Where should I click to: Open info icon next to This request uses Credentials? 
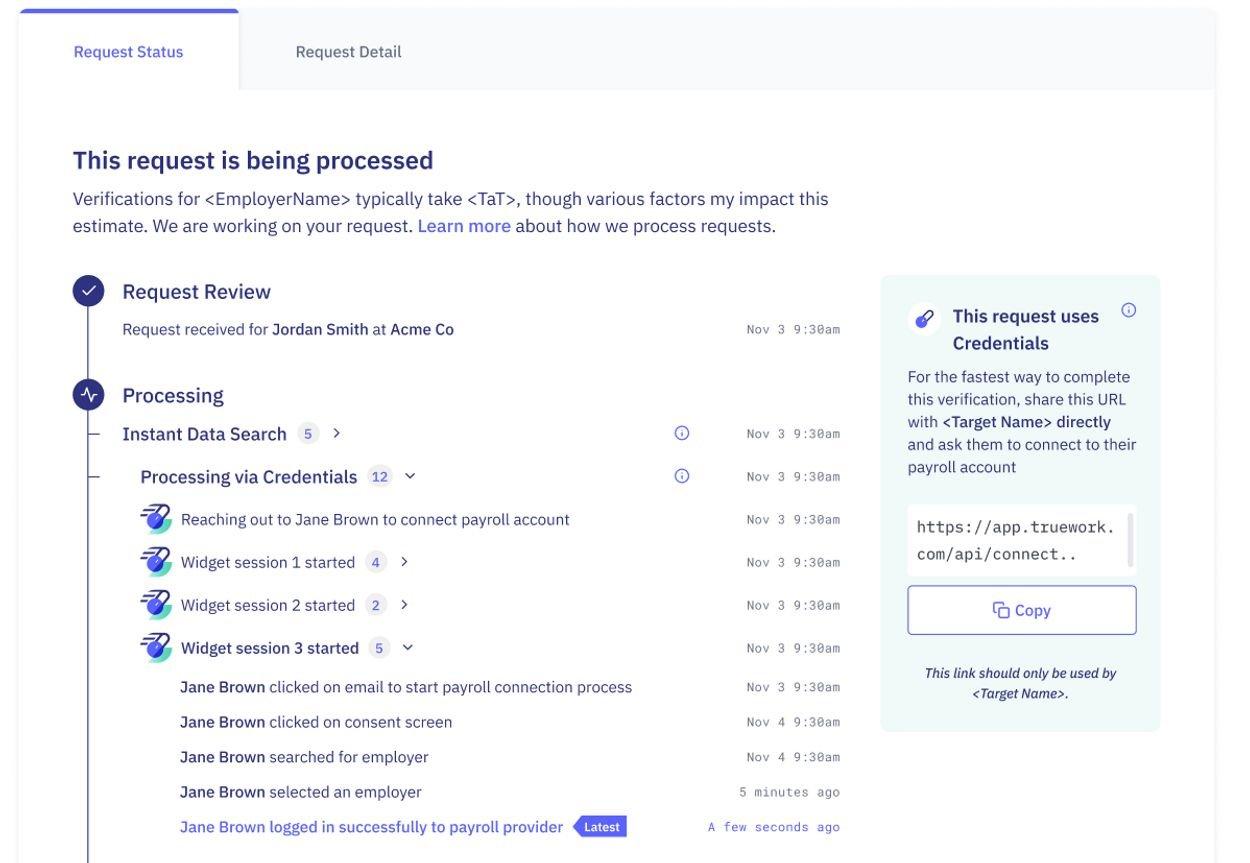pos(1129,310)
